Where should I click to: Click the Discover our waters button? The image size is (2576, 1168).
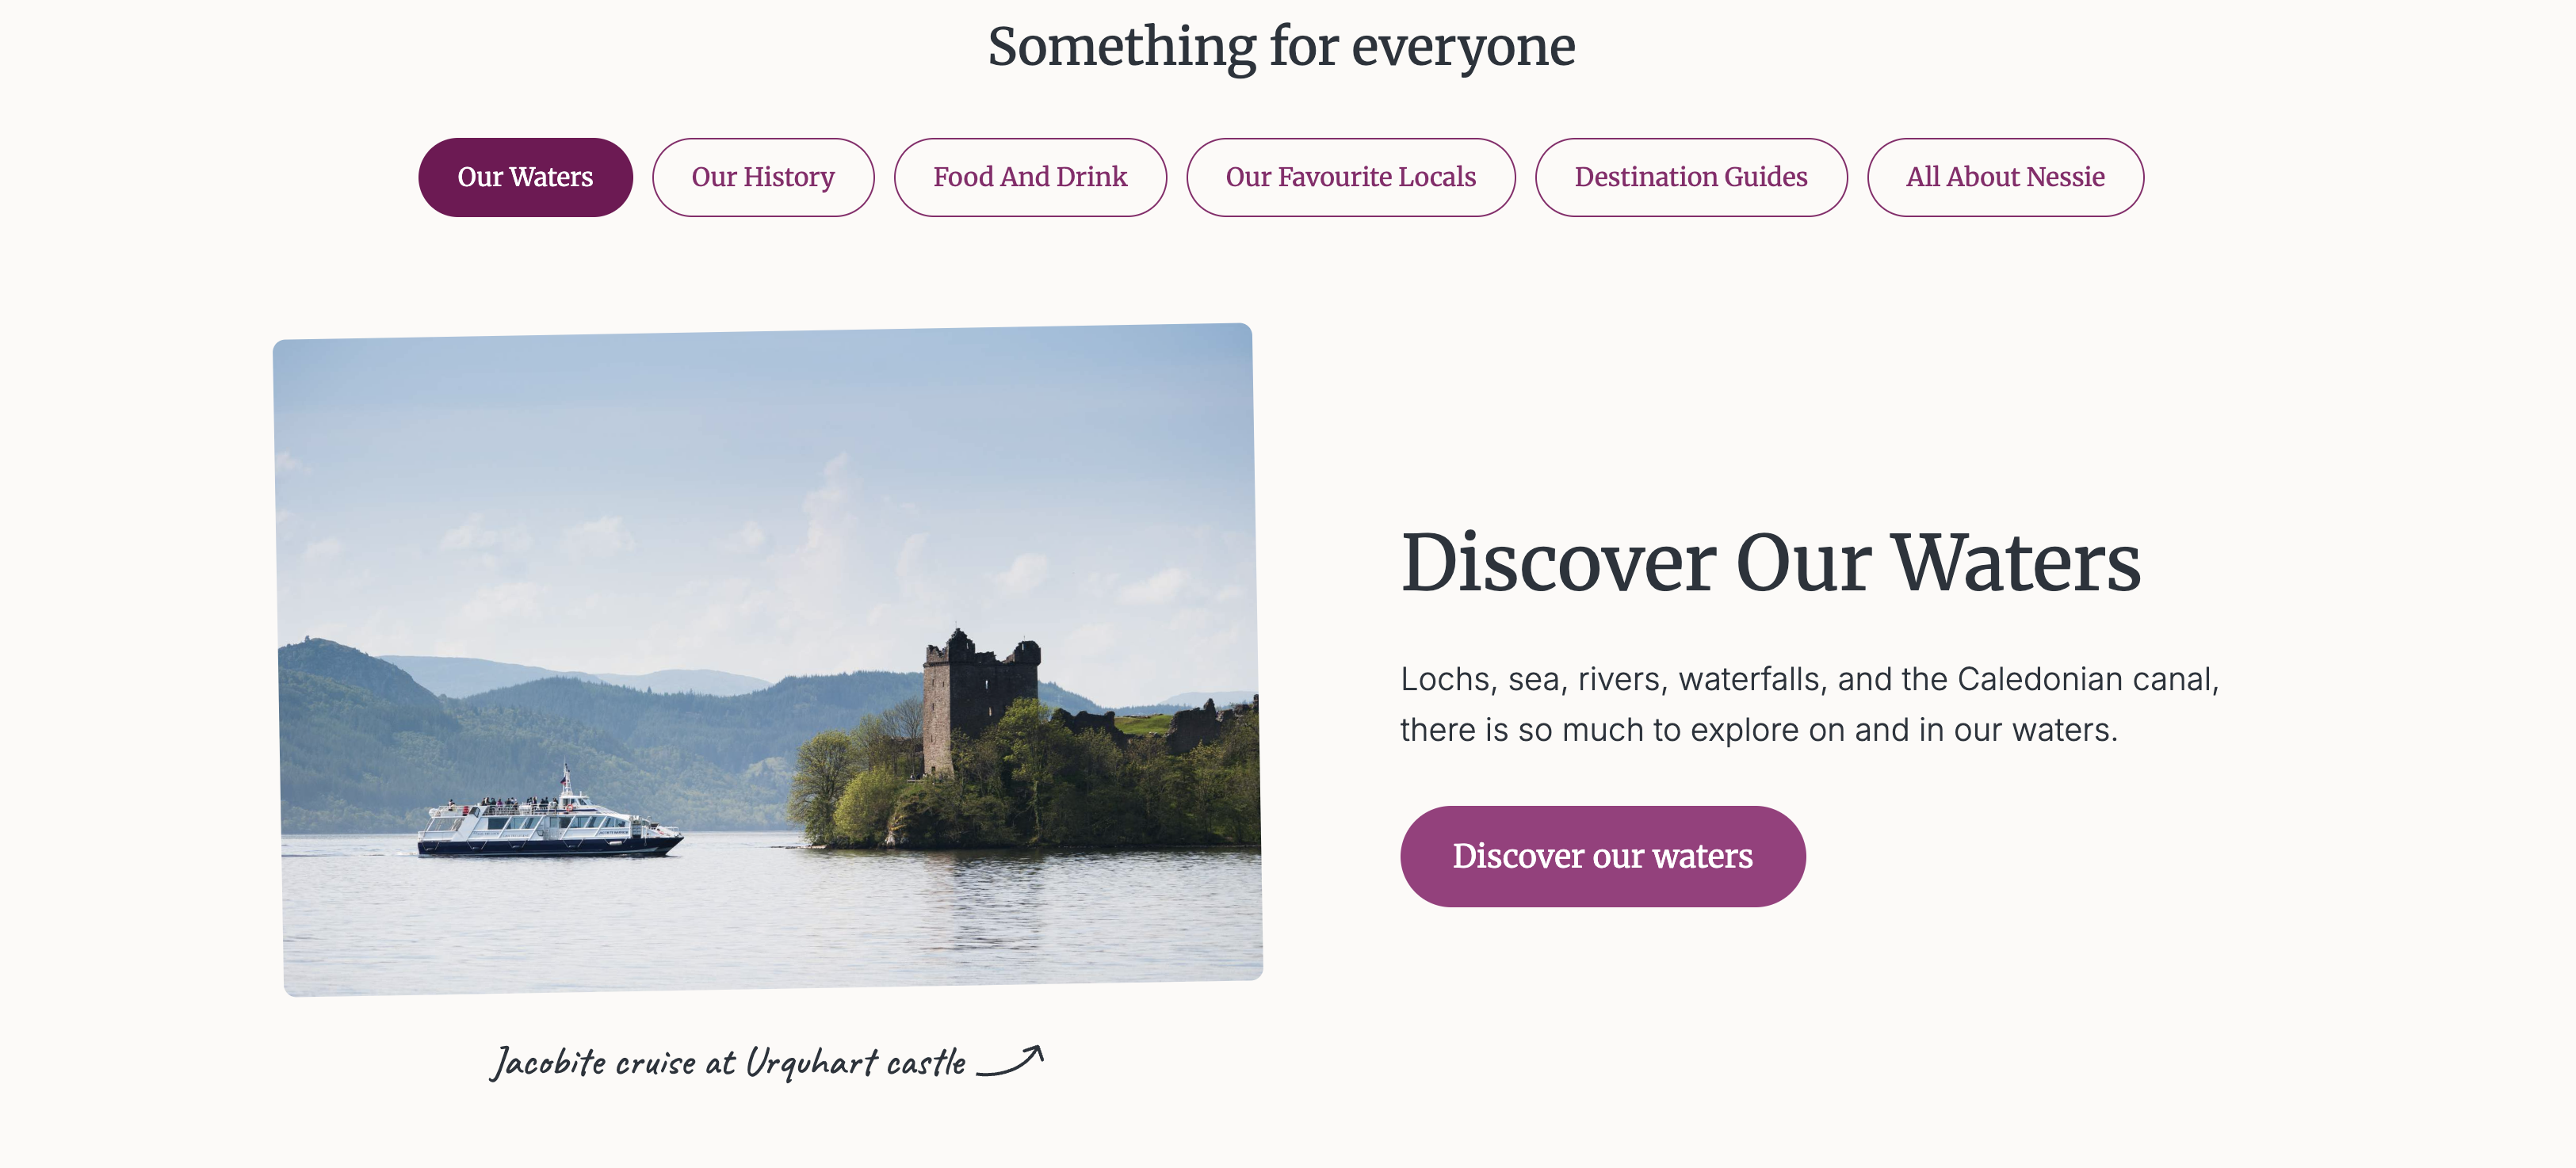[x=1602, y=856]
